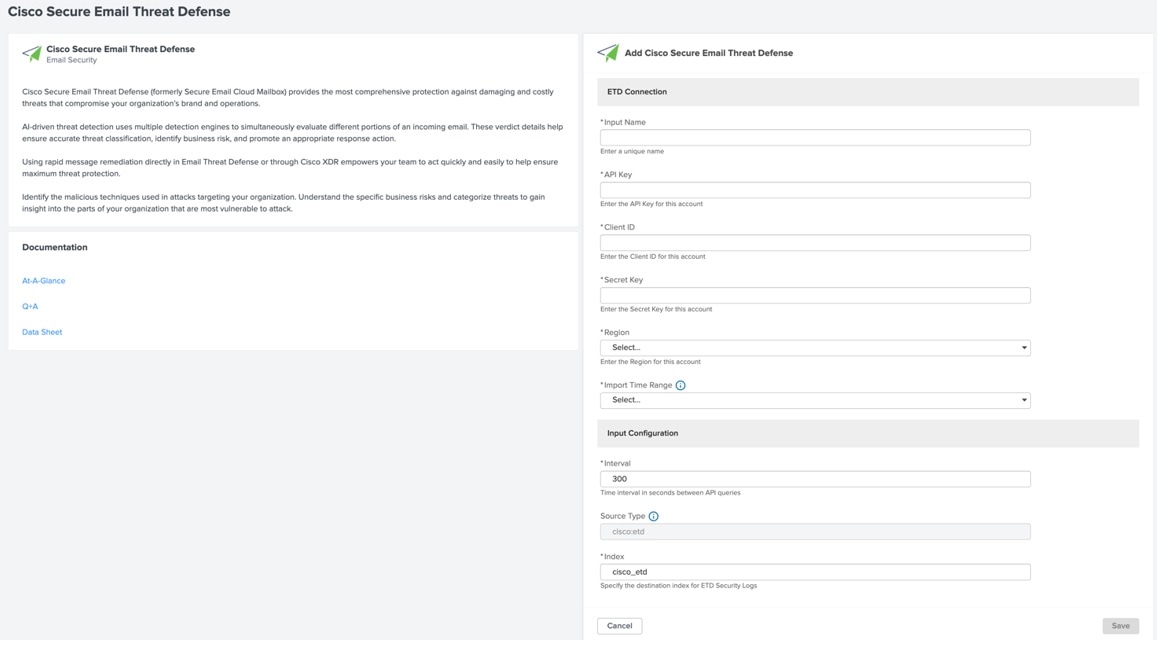
Task: Click the info icon next to Source Type
Action: click(653, 516)
